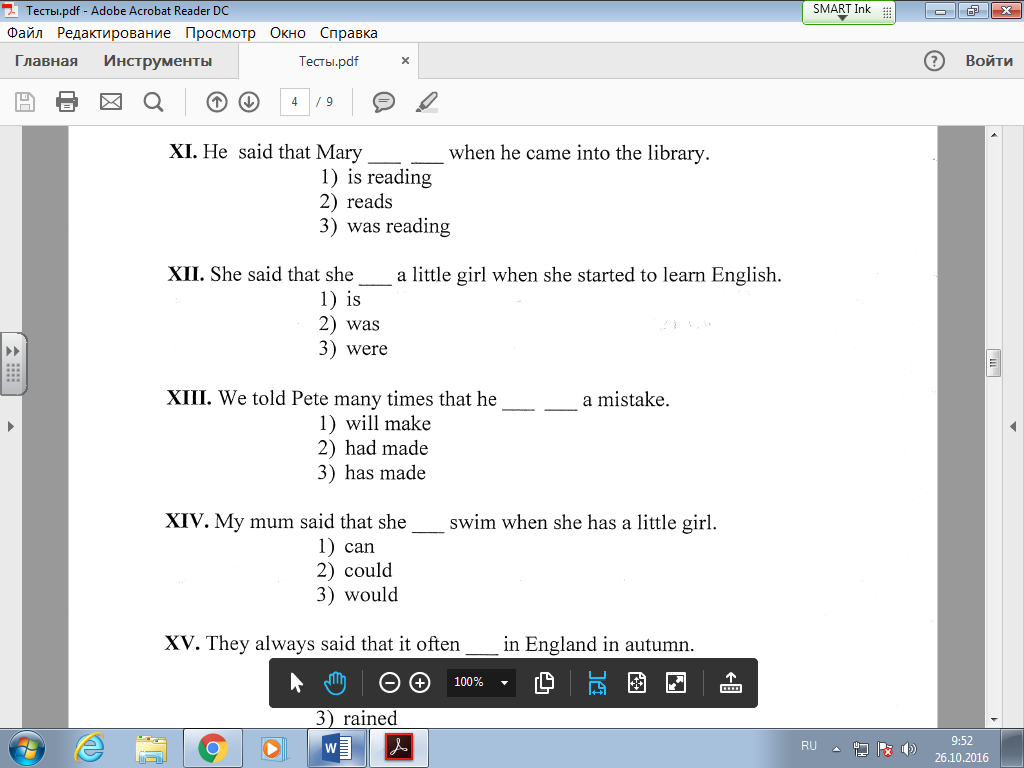
Task: Expand the right tools pane arrow
Action: [1013, 426]
